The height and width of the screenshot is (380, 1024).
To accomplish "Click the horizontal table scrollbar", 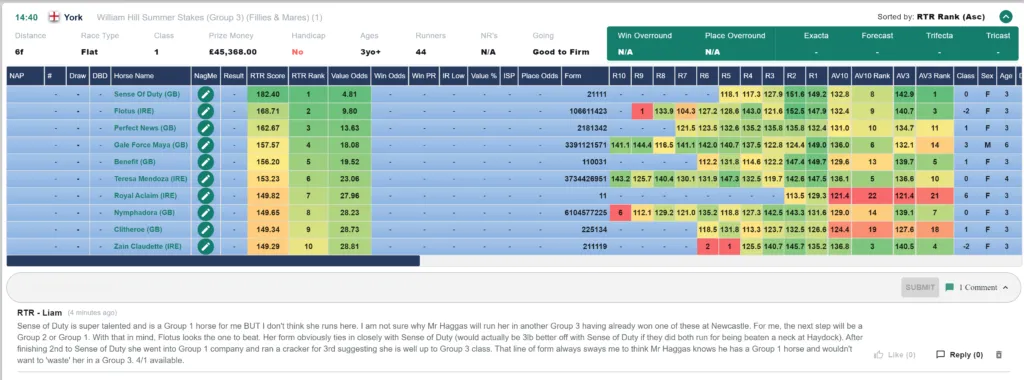I will pyautogui.click(x=213, y=261).
